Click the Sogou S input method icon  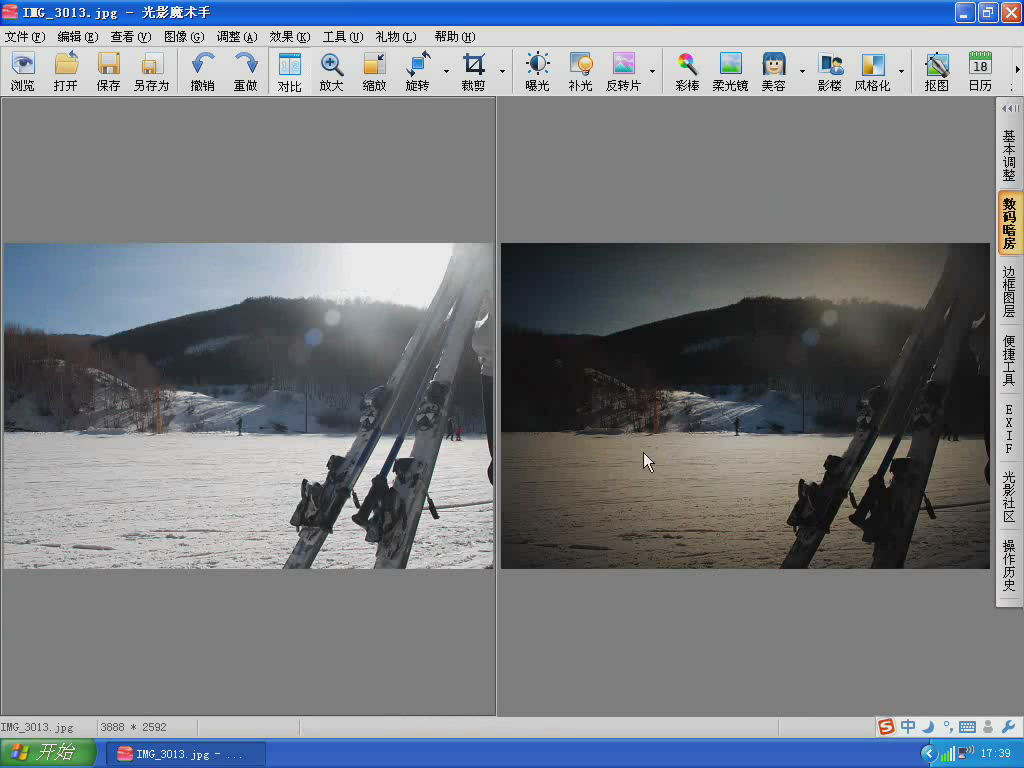886,726
